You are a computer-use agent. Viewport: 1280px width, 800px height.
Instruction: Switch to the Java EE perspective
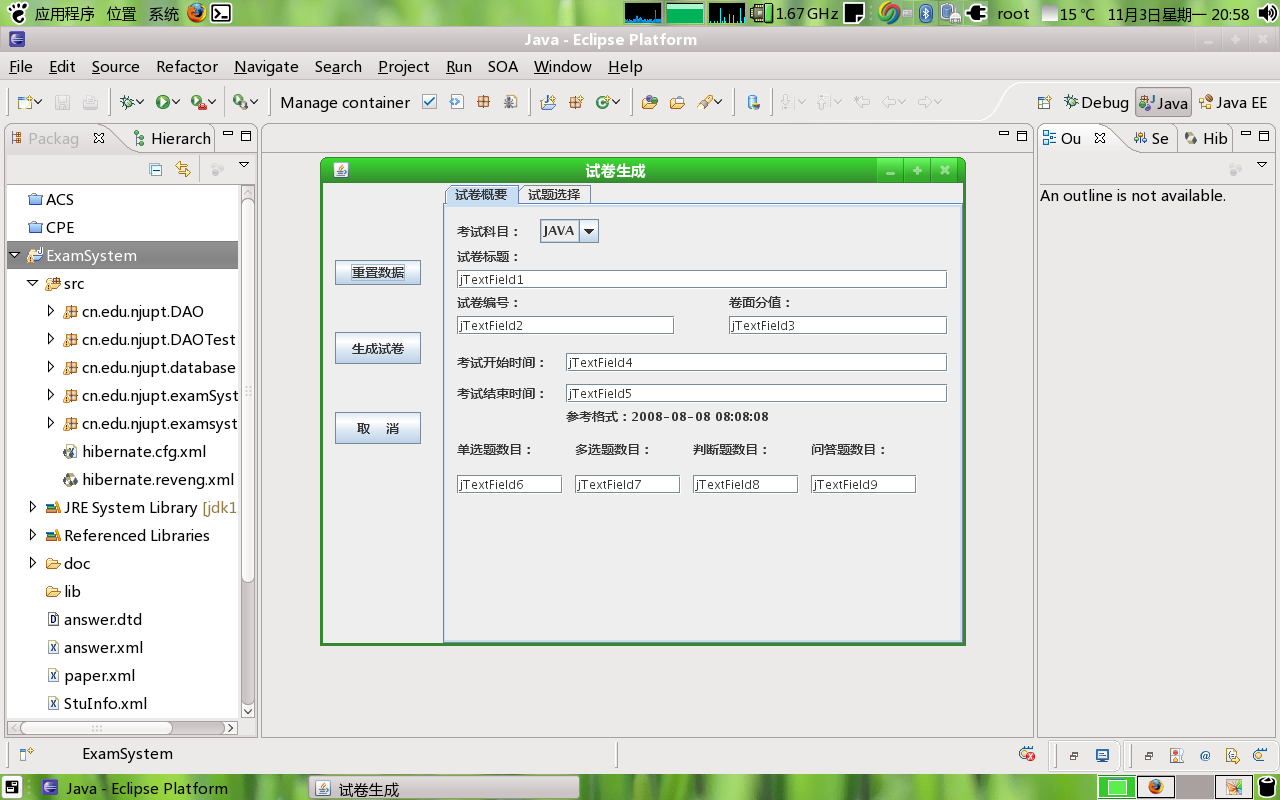pos(1233,102)
